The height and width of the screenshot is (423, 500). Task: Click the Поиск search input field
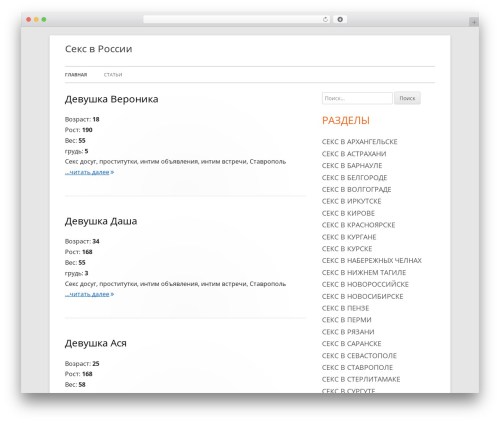click(x=357, y=98)
